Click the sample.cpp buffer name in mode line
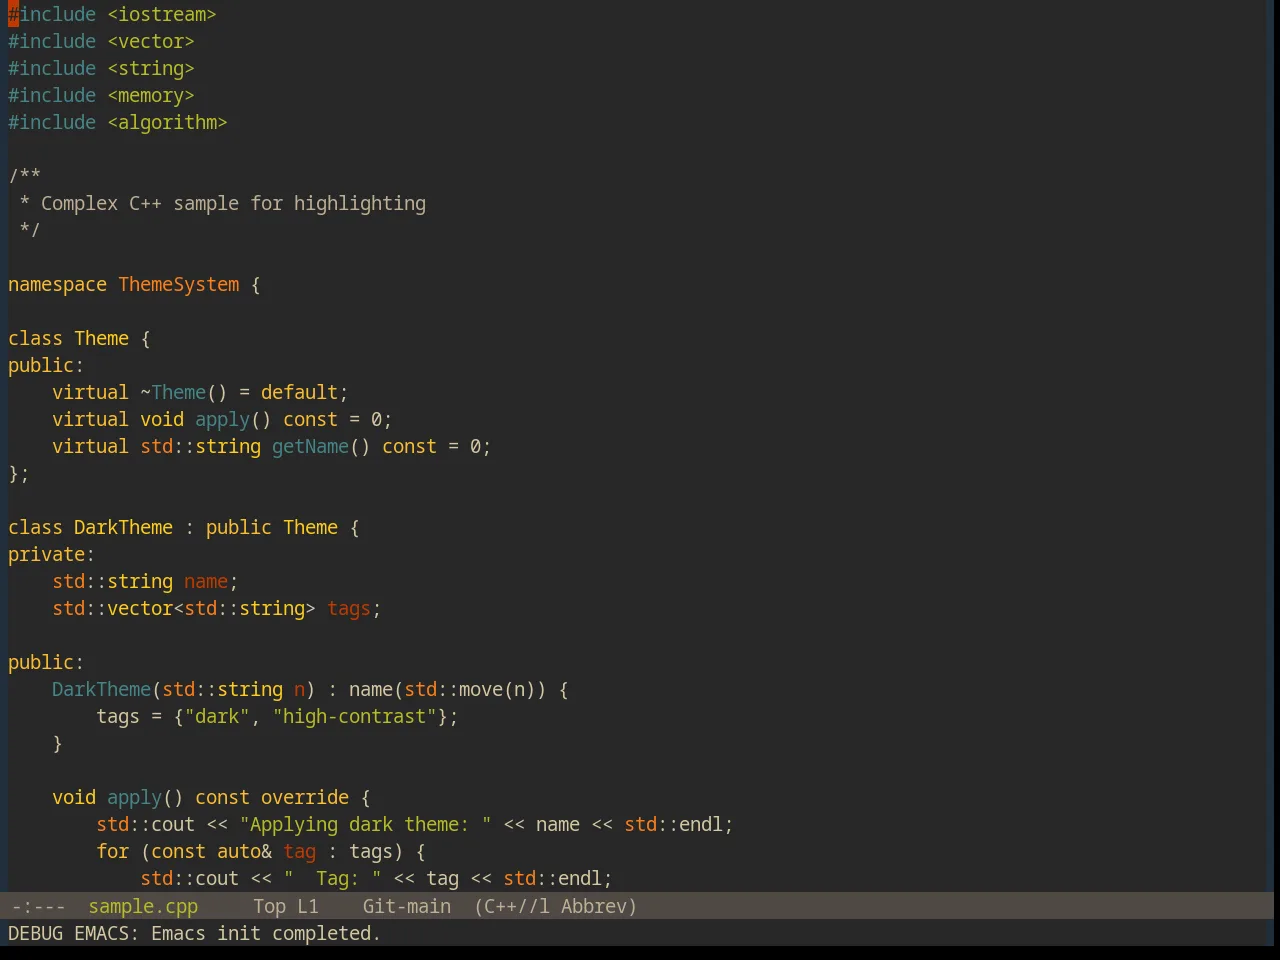This screenshot has height=960, width=1280. (143, 907)
